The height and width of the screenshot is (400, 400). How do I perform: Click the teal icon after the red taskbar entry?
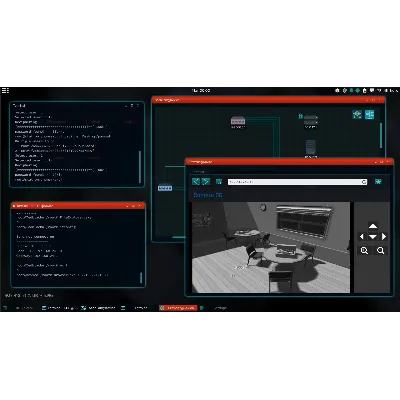click(x=202, y=308)
